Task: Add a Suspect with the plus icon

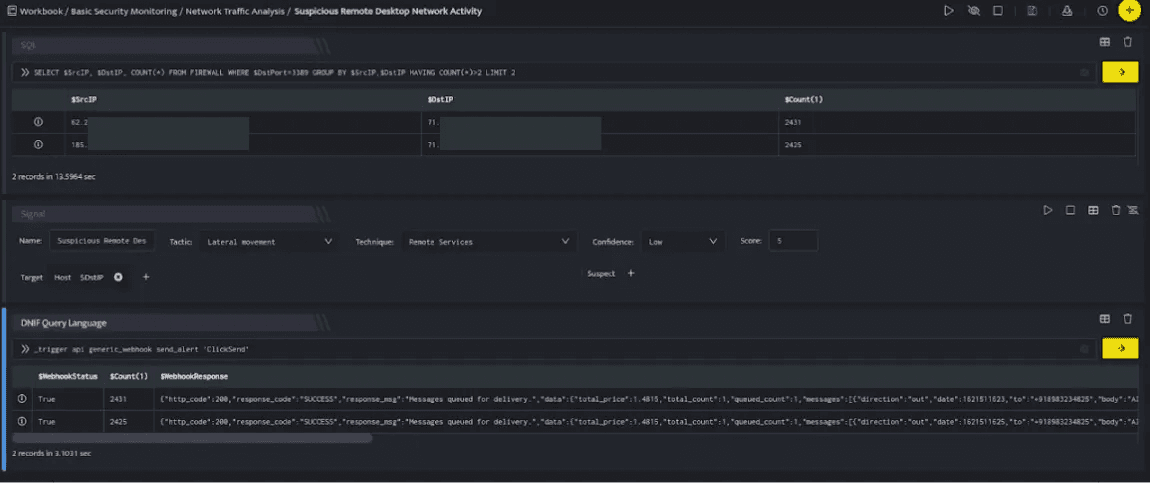Action: click(631, 273)
